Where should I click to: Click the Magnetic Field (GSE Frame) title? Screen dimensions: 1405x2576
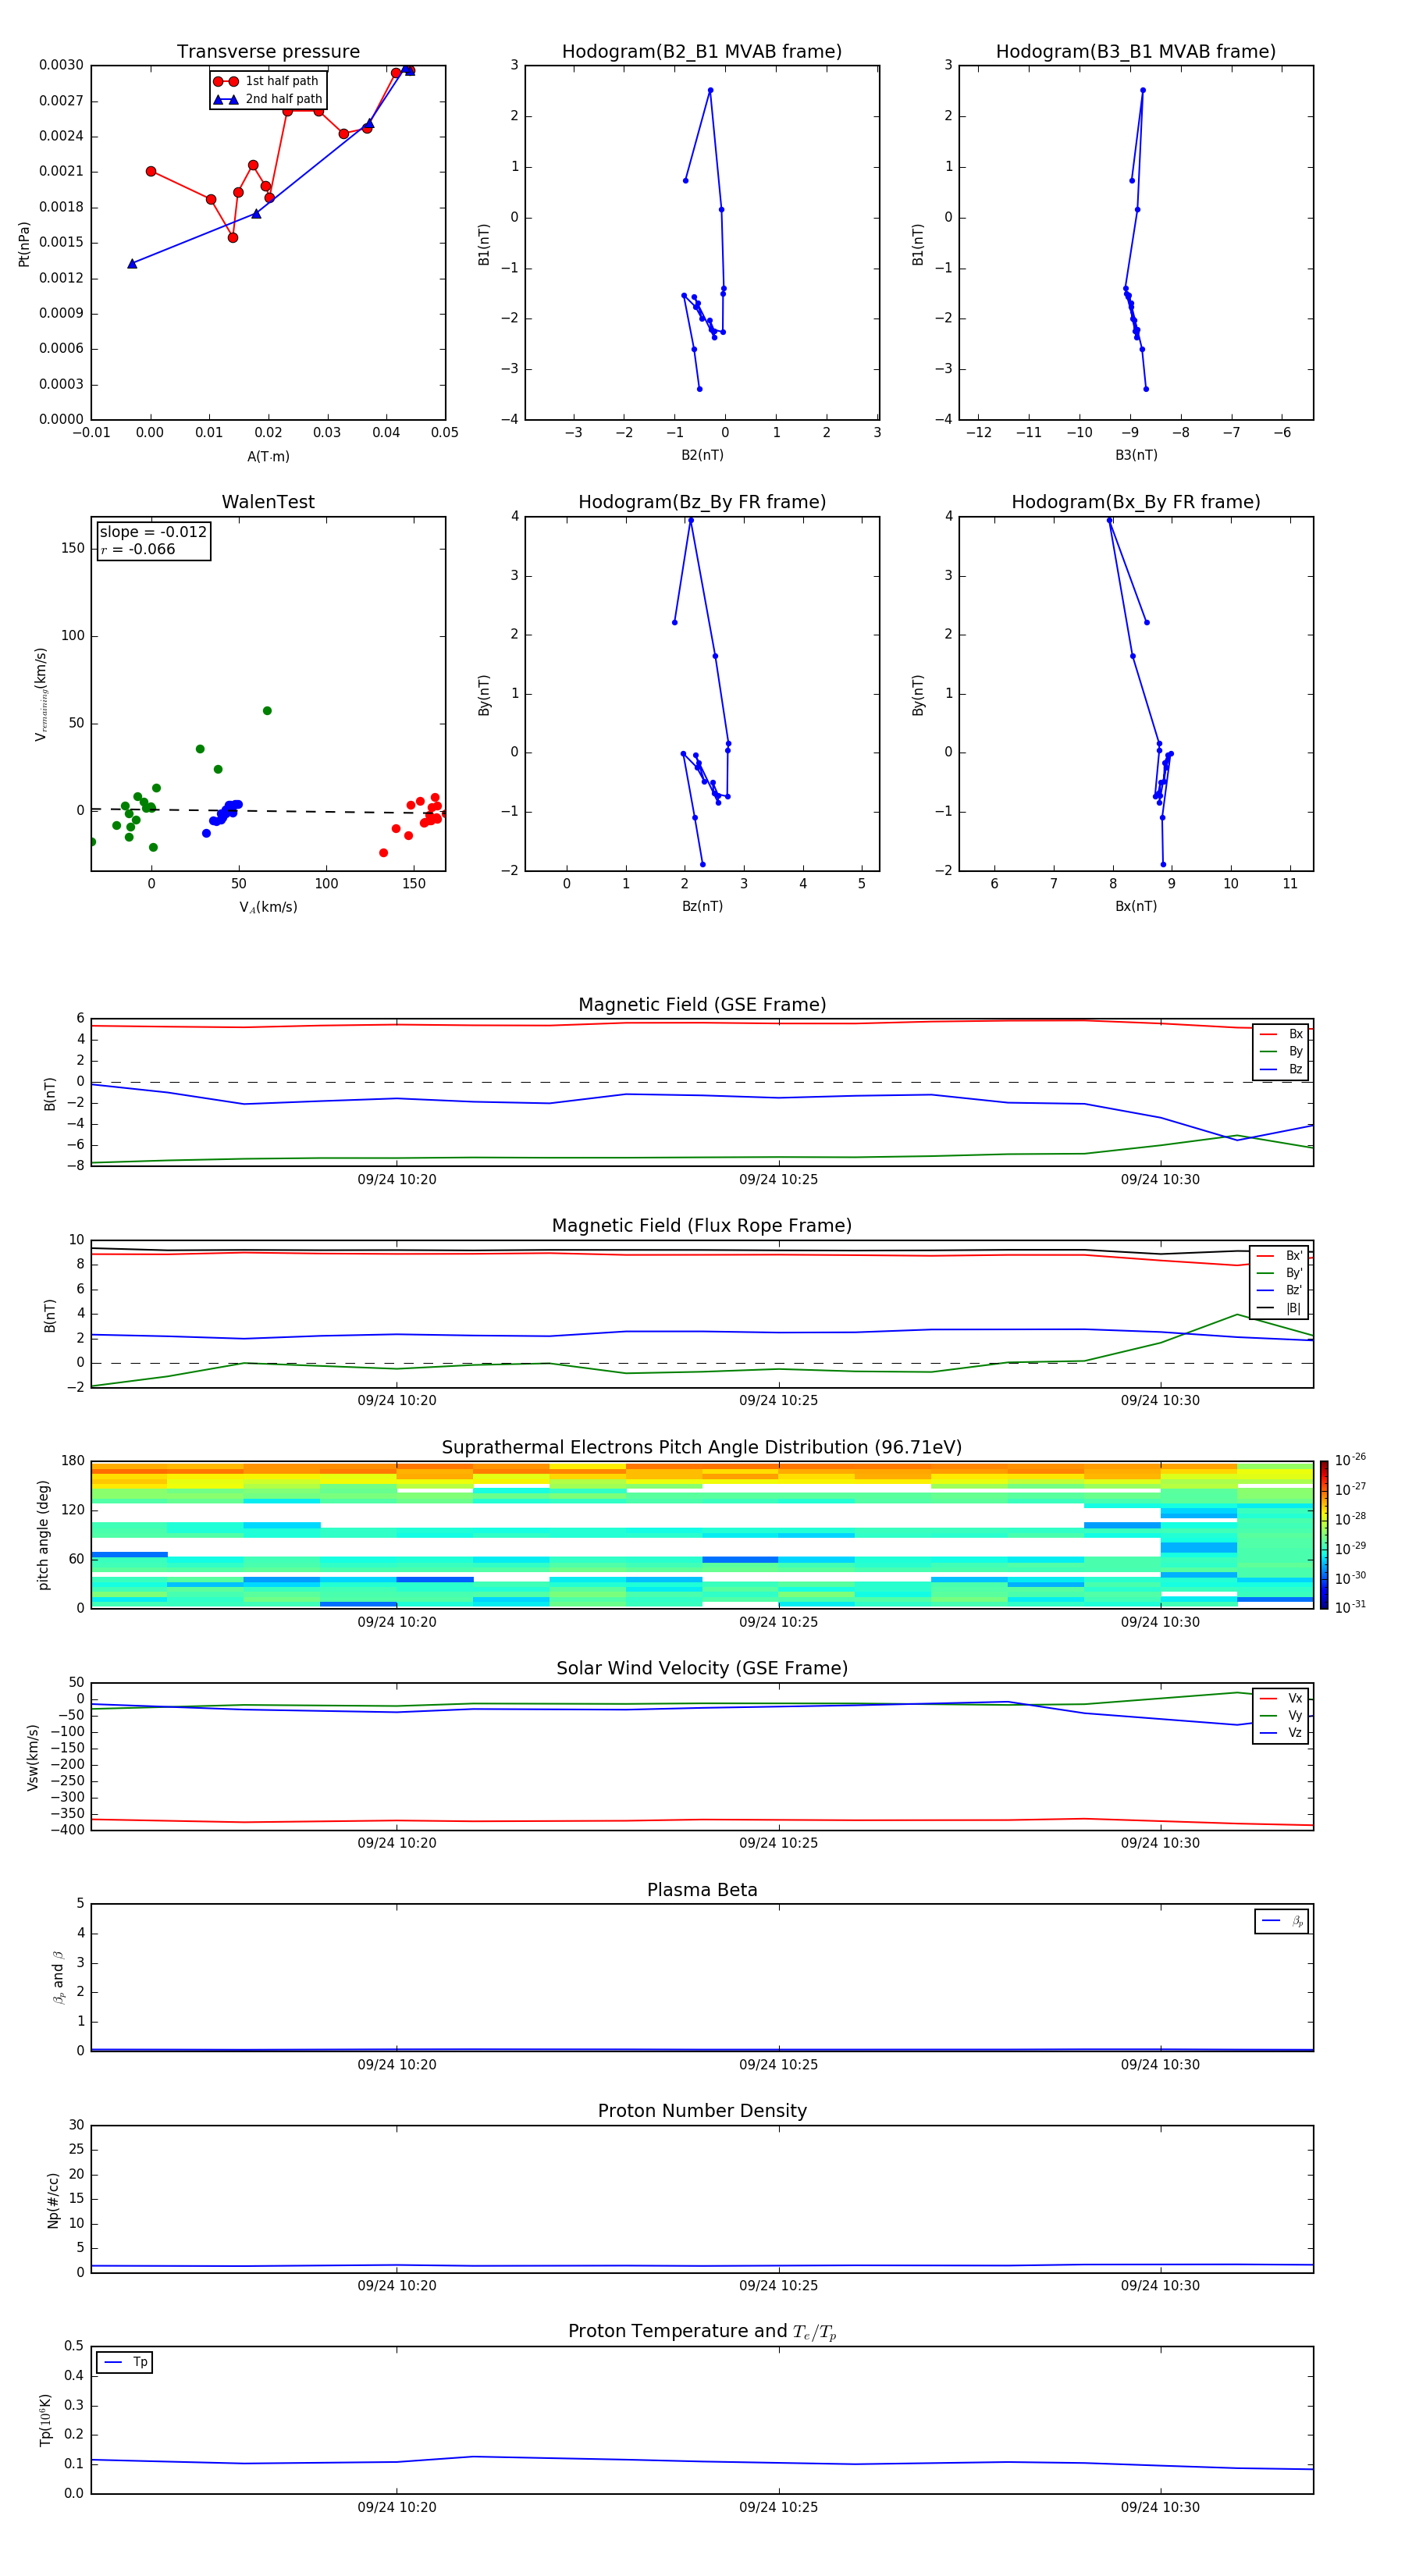pyautogui.click(x=702, y=1005)
